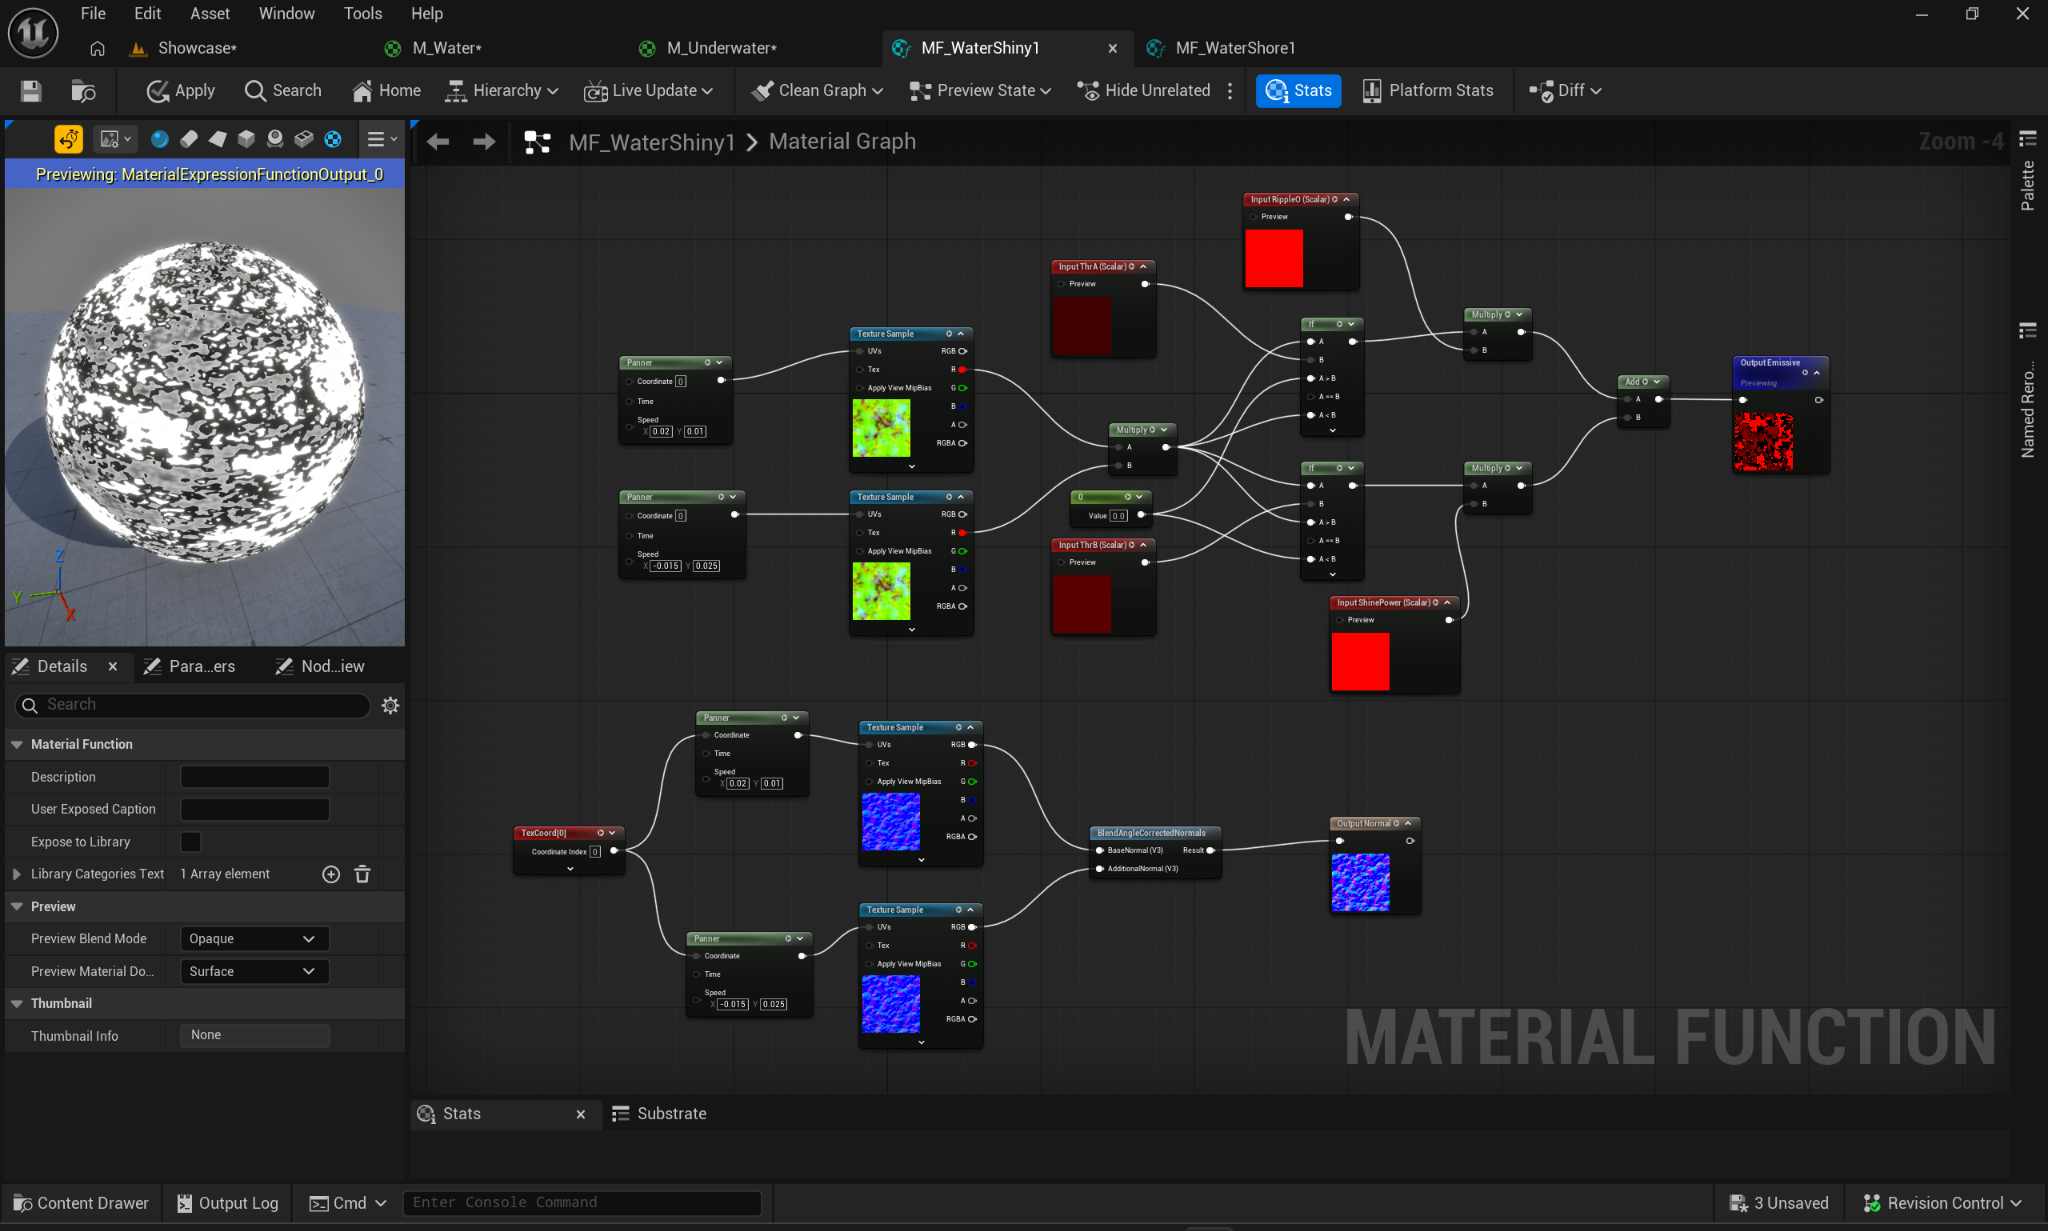Image resolution: width=2048 pixels, height=1231 pixels.
Task: Click the graph icon beside MF_WaterShiny1 breadcrumb
Action: click(538, 142)
